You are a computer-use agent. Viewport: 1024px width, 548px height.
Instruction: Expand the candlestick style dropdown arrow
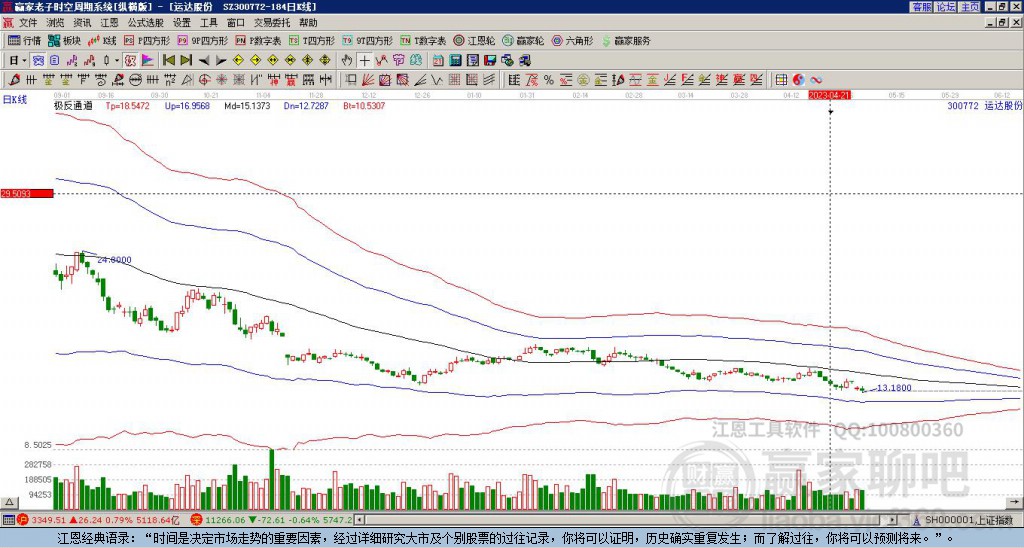point(117,61)
